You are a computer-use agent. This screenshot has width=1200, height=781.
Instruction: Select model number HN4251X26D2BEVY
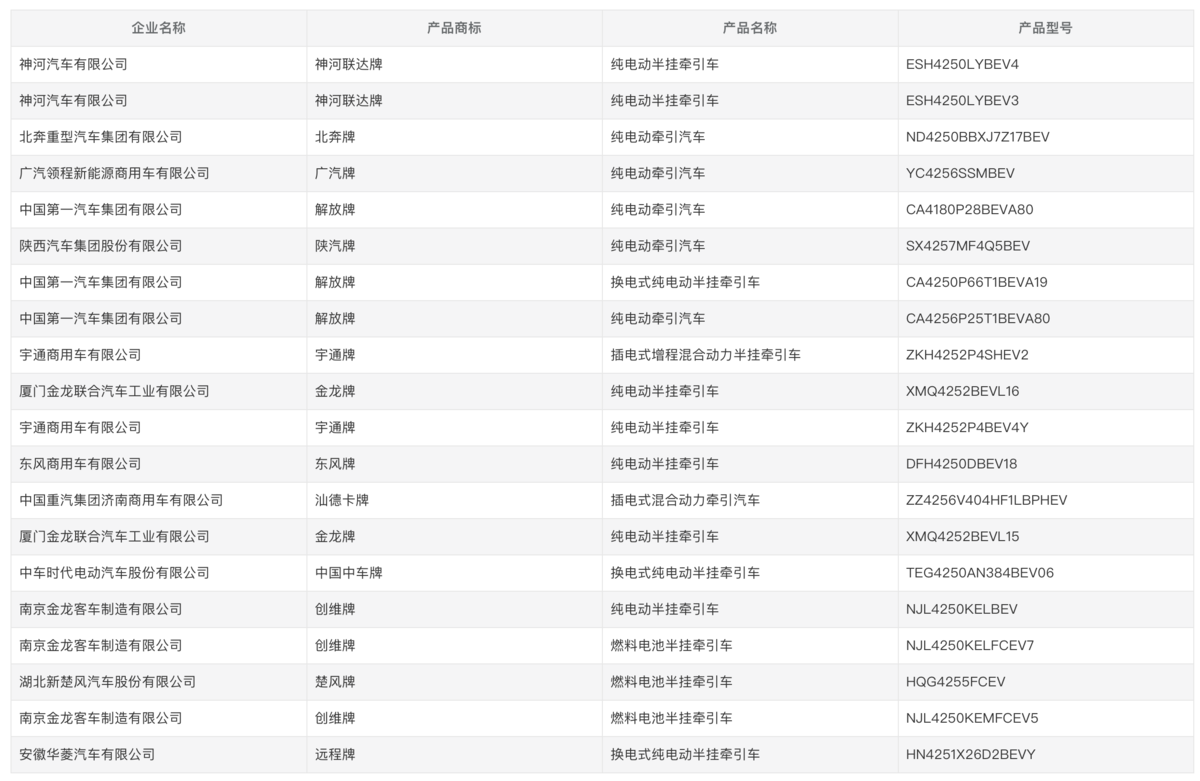(x=970, y=754)
